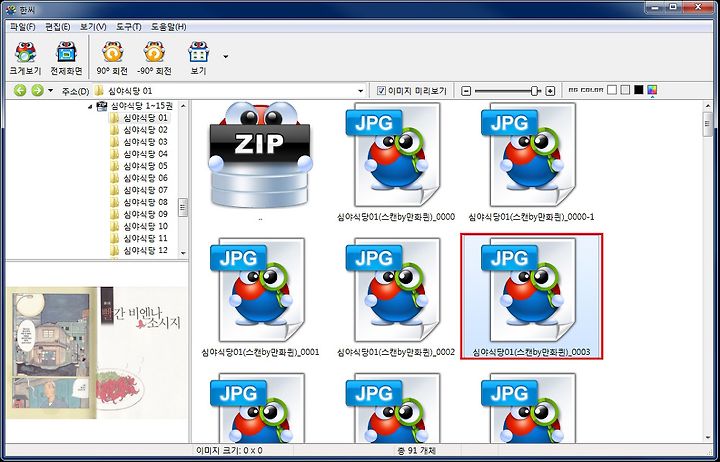This screenshot has width=720, height=462.
Task: Select folder 심야식당 03 in tree
Action: (x=145, y=142)
